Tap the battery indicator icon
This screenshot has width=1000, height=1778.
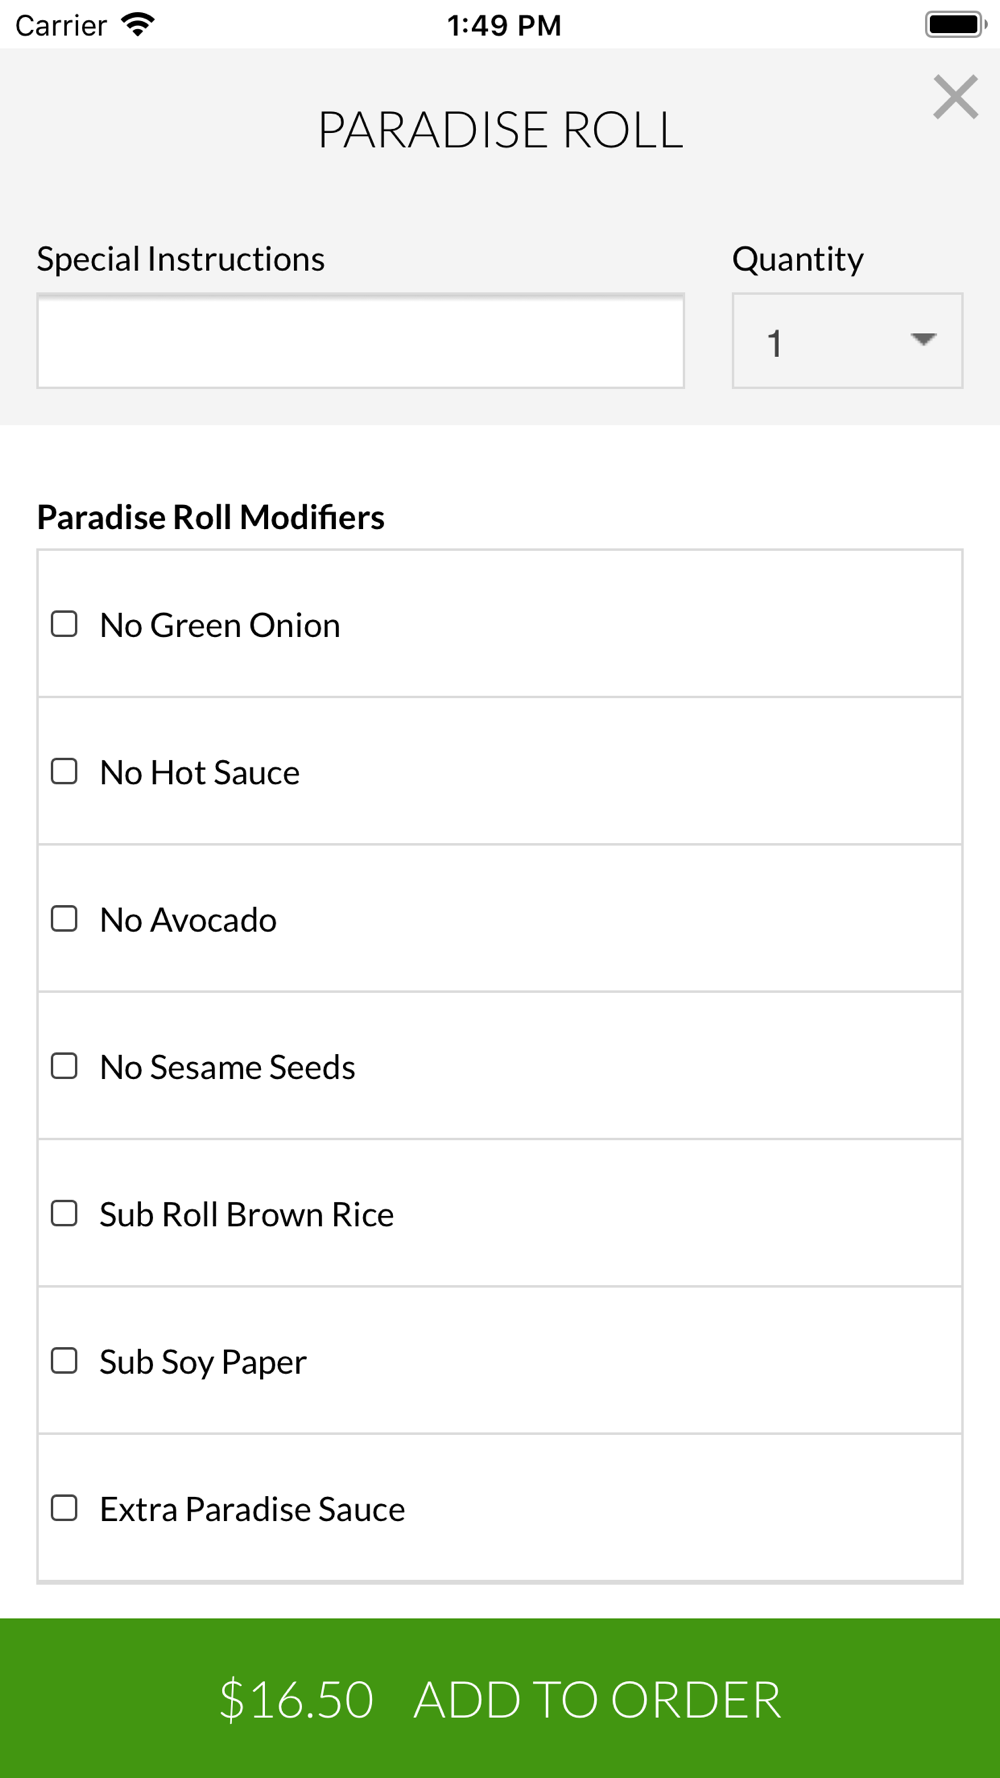[956, 24]
